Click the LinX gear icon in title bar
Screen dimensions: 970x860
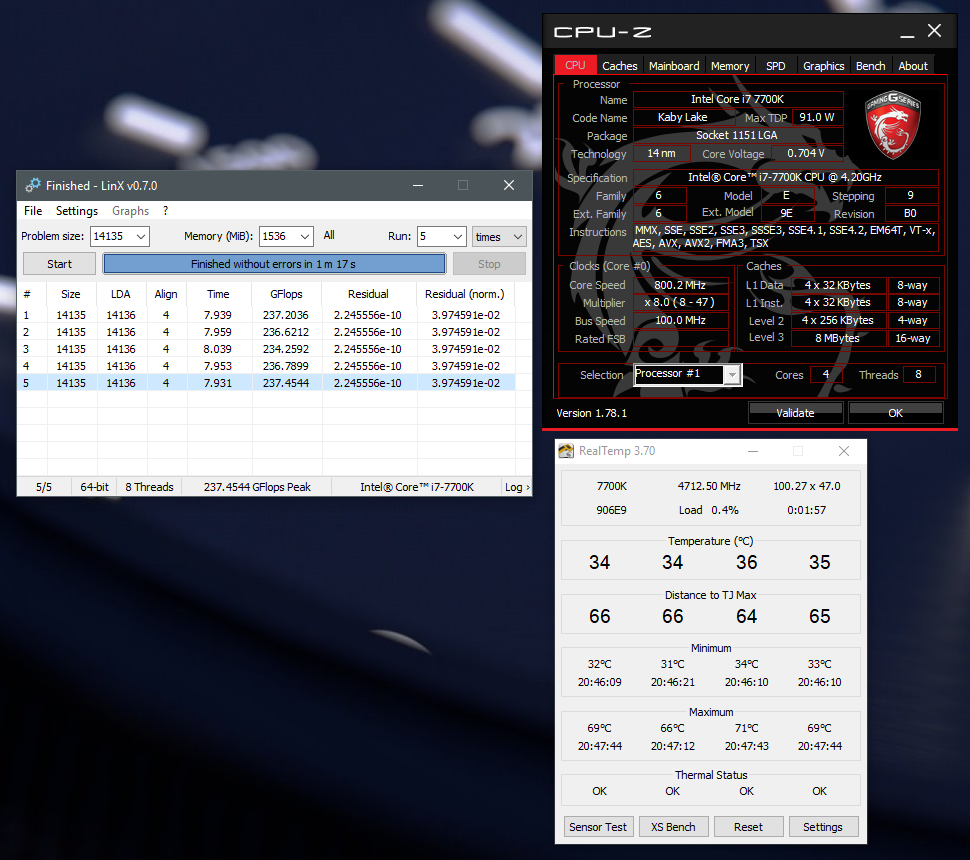pyautogui.click(x=33, y=185)
